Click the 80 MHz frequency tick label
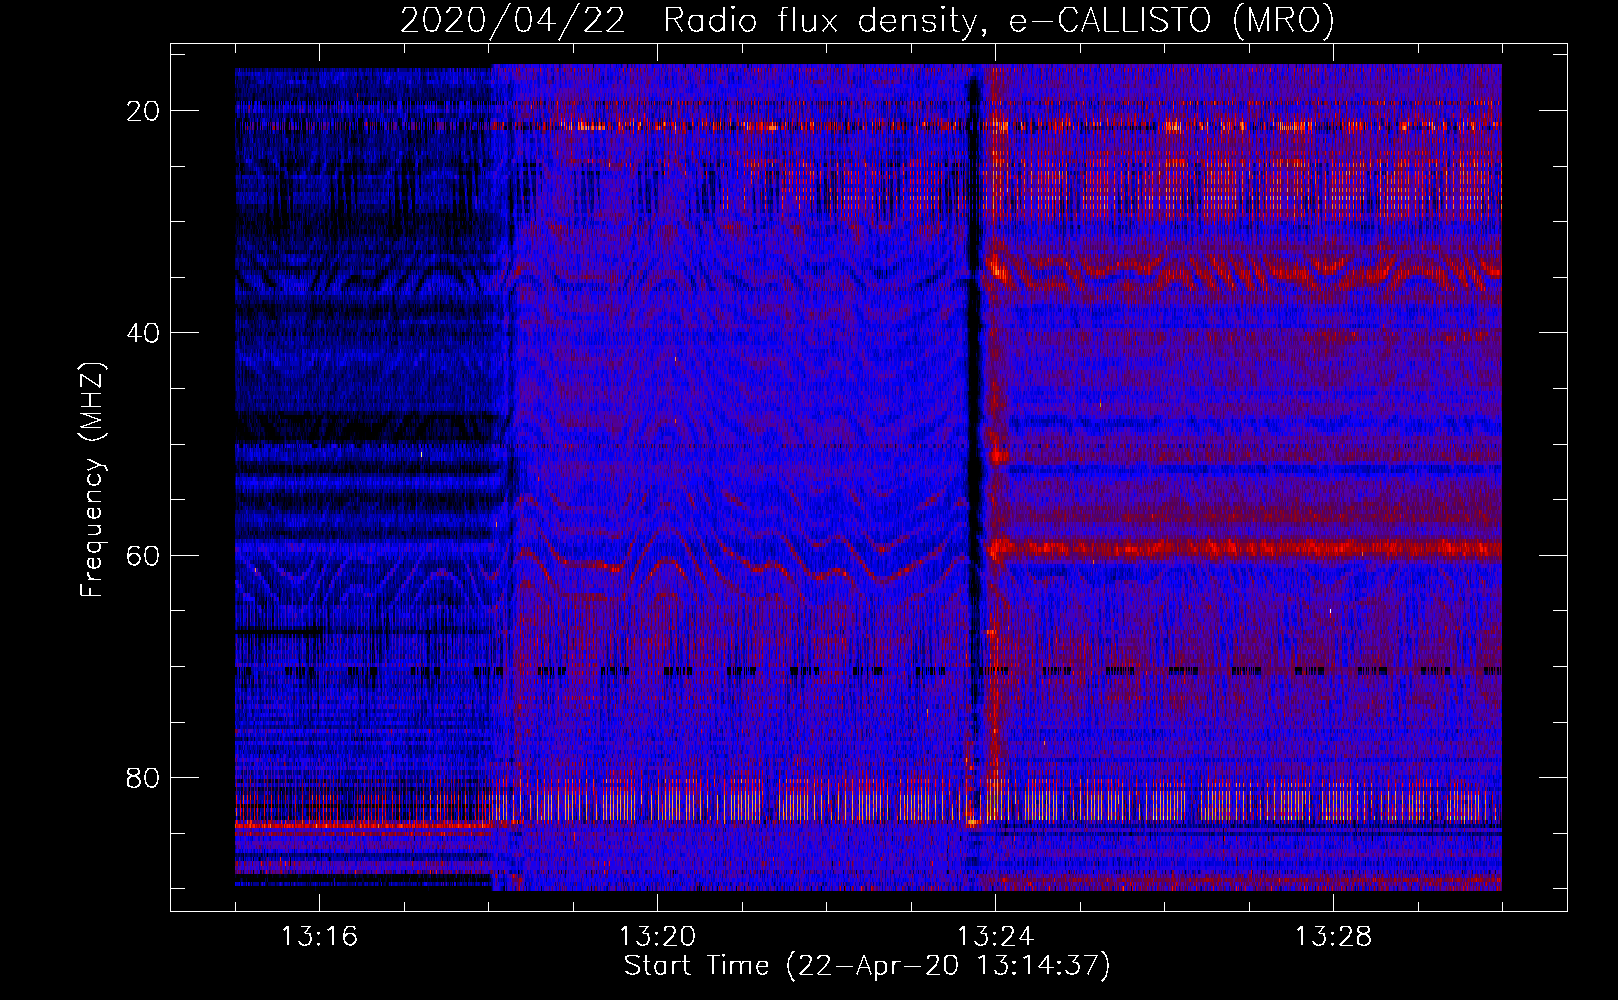 tap(143, 777)
